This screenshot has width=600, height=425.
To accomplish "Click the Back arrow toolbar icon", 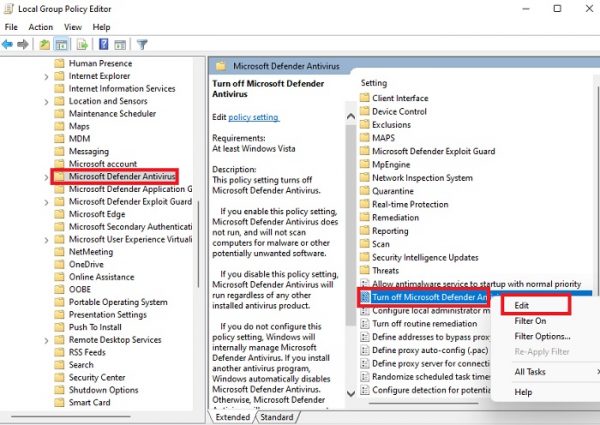I will (x=8, y=45).
